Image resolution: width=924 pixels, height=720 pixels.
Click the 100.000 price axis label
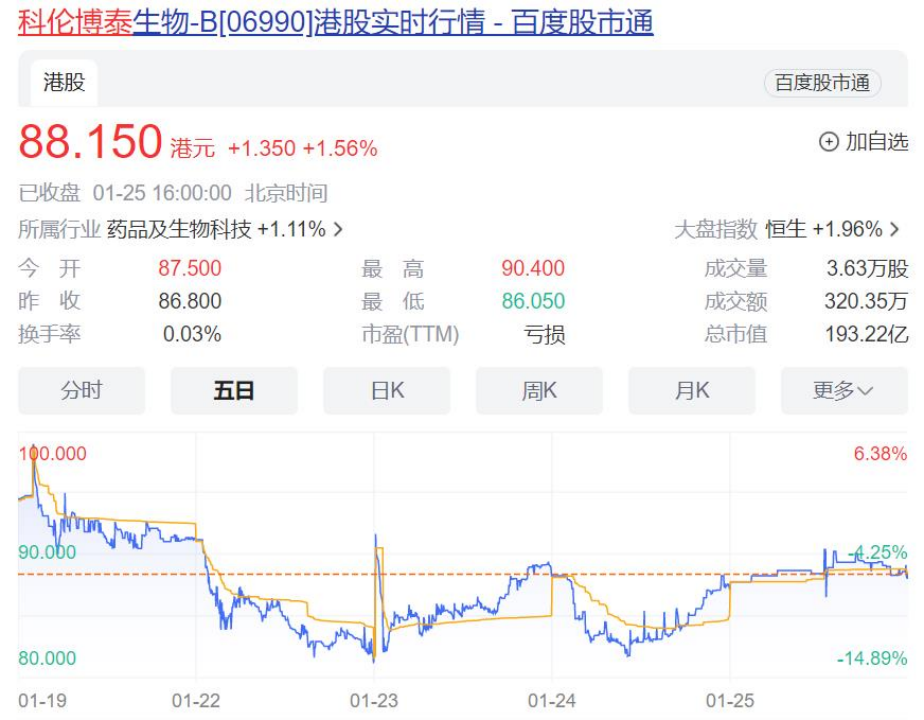(x=52, y=454)
